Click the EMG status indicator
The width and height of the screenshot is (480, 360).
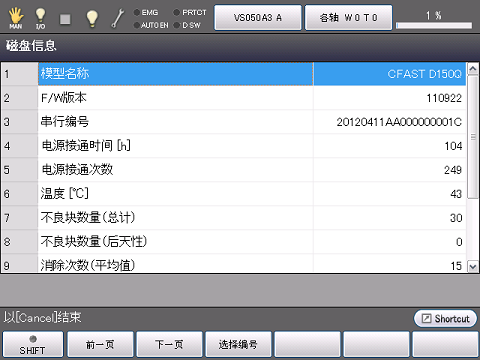[146, 13]
